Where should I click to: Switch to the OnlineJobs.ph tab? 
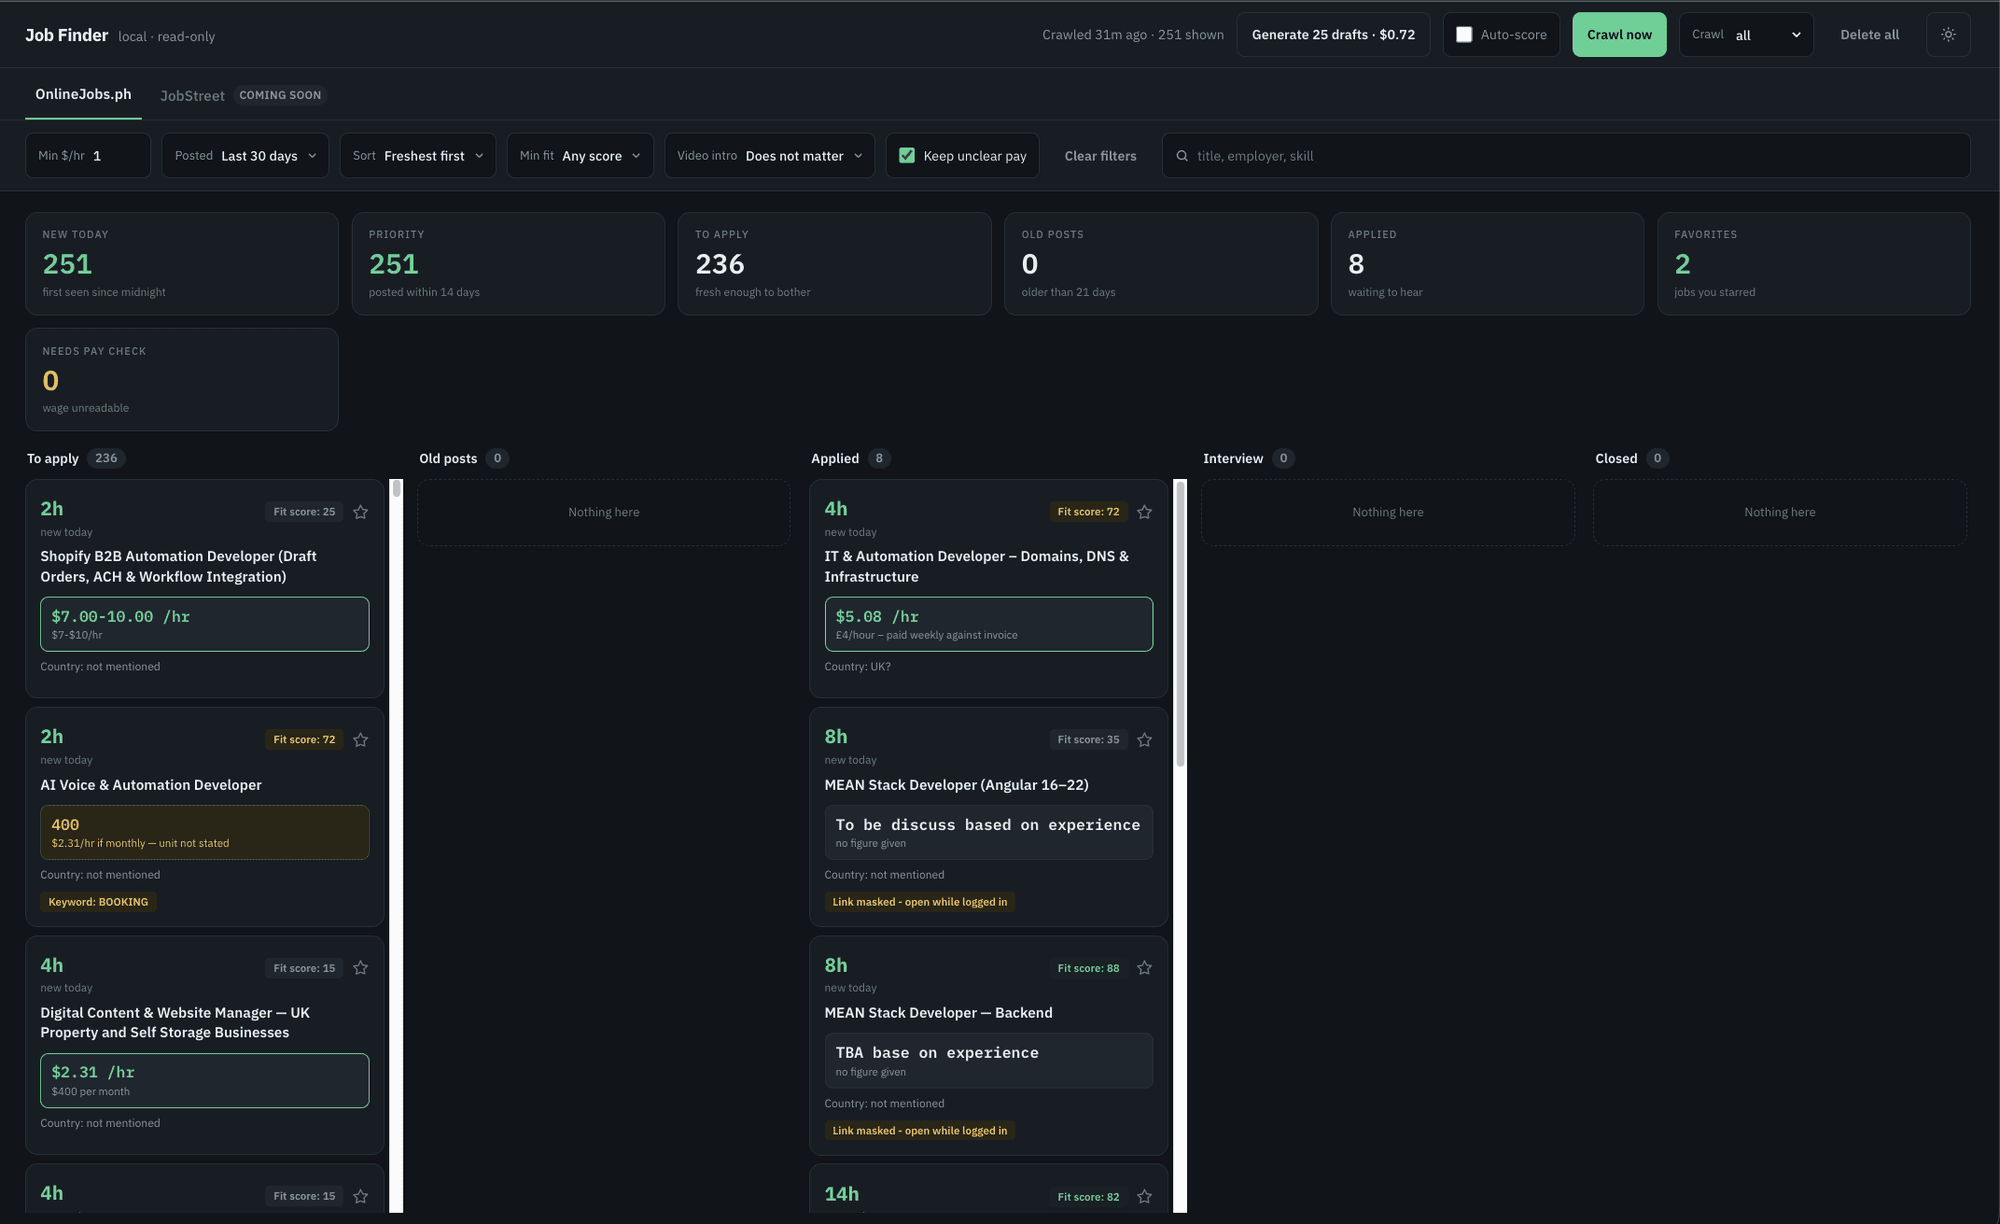(83, 94)
